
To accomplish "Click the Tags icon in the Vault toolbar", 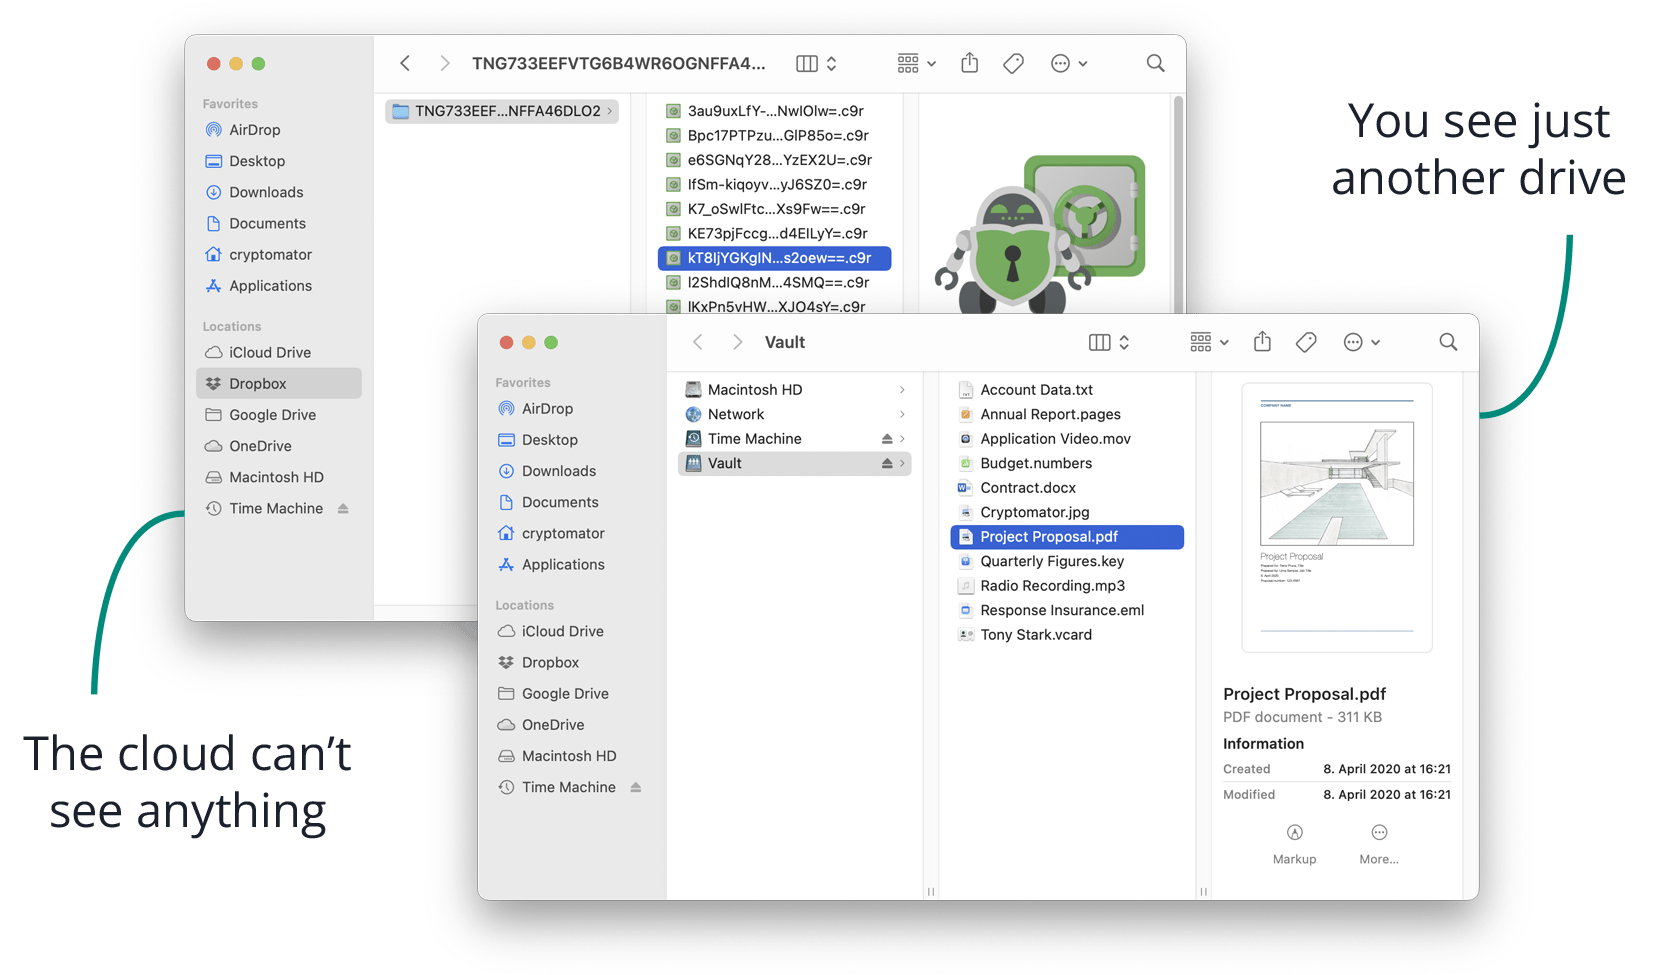I will (1305, 341).
